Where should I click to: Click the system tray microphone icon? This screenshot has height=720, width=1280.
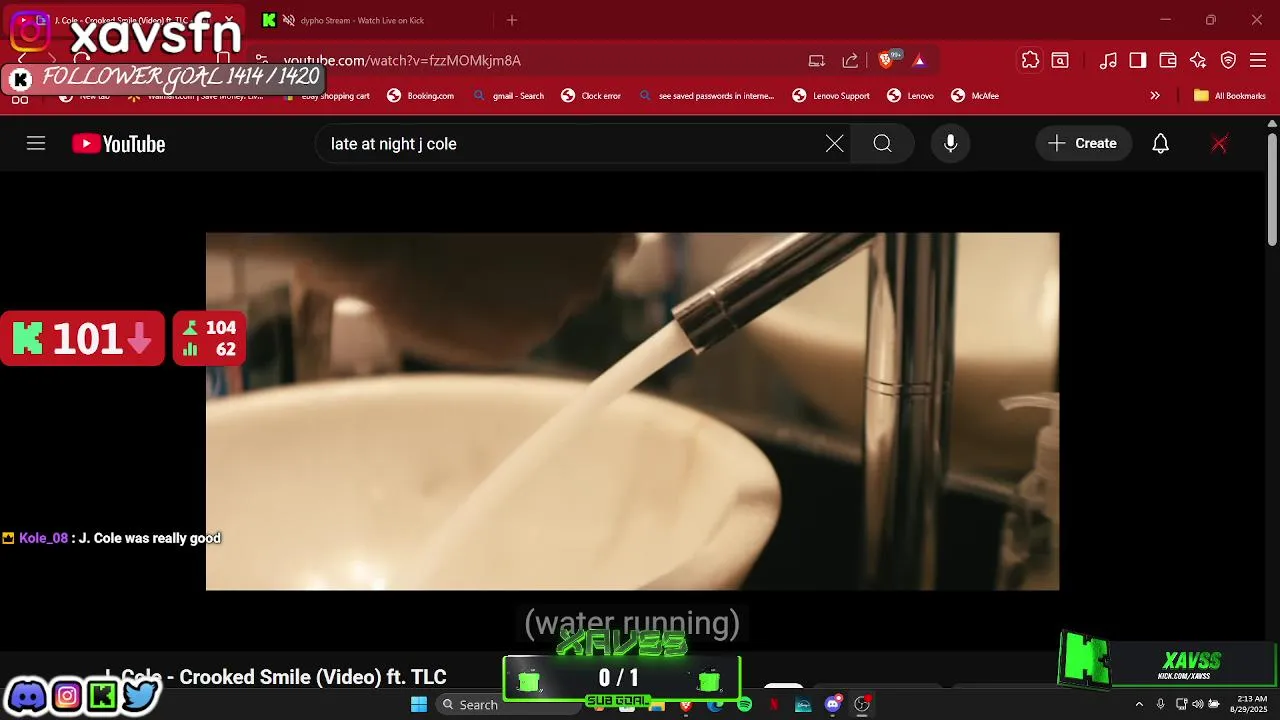click(x=1160, y=704)
